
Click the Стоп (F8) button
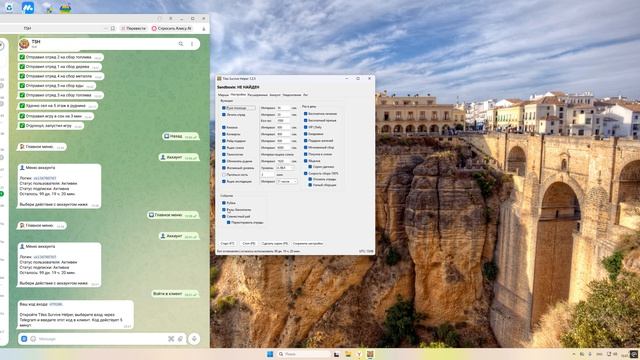[249, 244]
